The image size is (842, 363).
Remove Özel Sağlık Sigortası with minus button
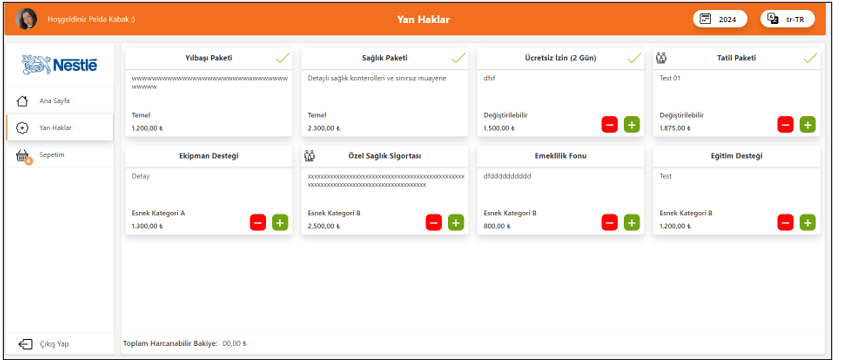coord(434,222)
